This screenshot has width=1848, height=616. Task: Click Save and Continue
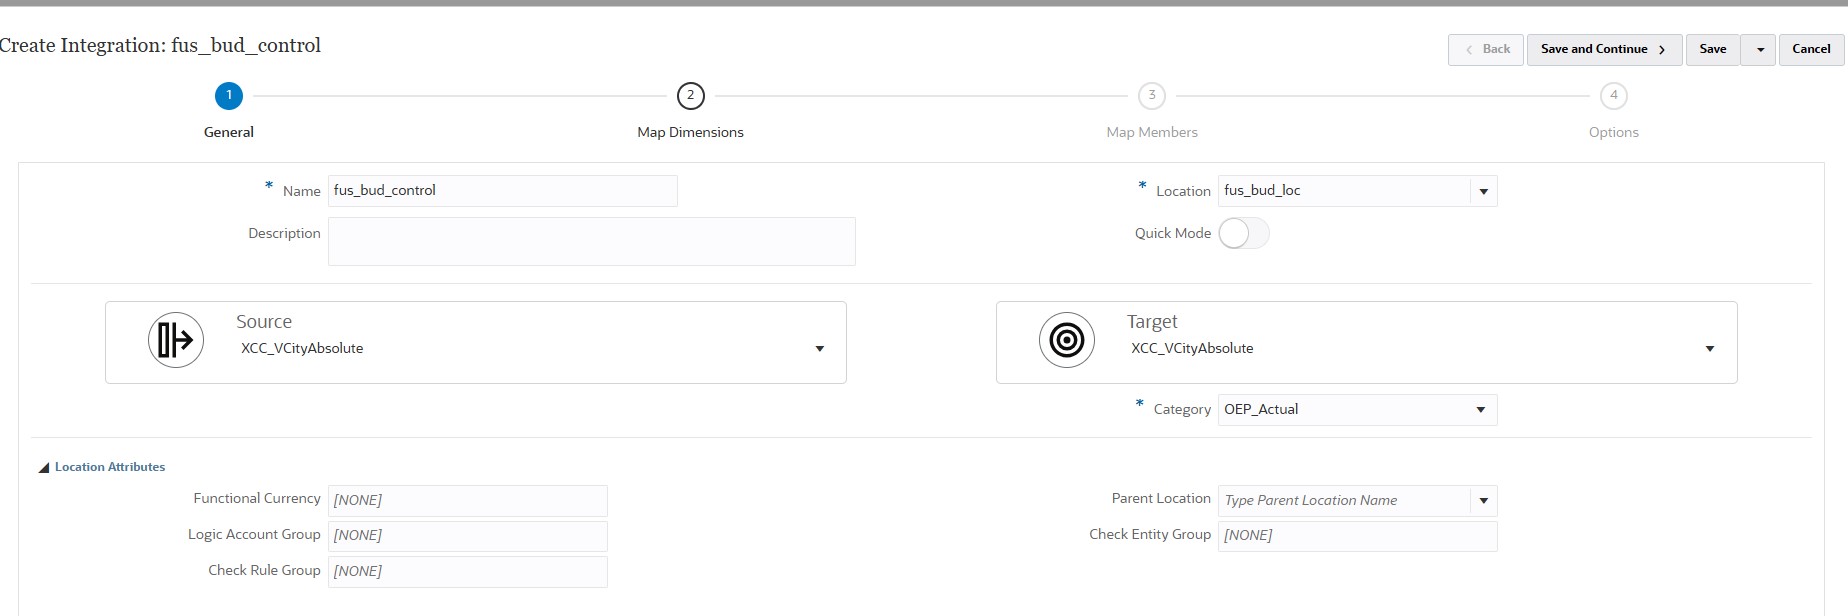1603,50
